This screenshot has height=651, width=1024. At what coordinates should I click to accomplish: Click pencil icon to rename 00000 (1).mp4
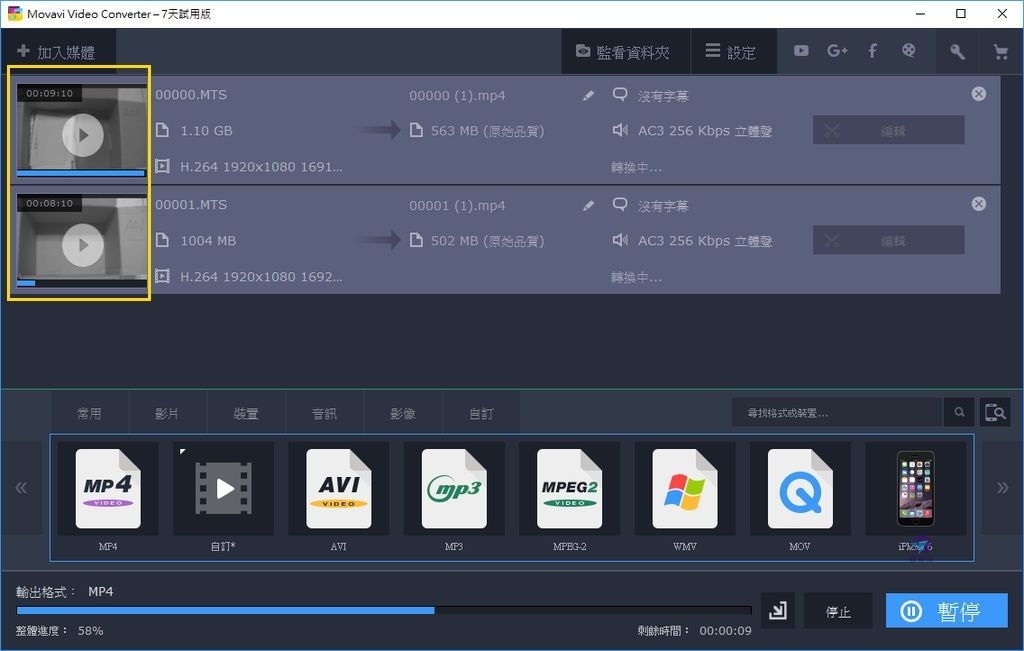(588, 95)
